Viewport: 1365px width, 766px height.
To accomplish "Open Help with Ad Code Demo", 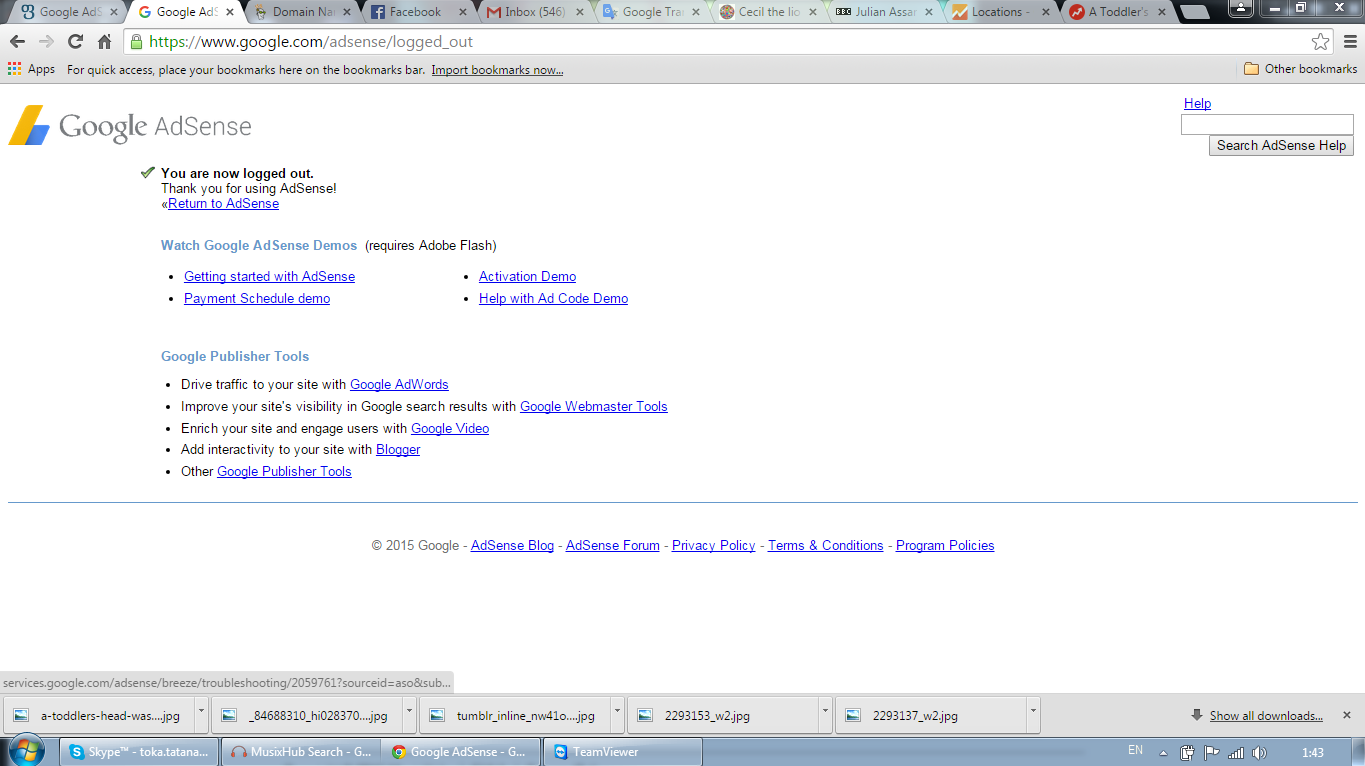I will pyautogui.click(x=553, y=298).
